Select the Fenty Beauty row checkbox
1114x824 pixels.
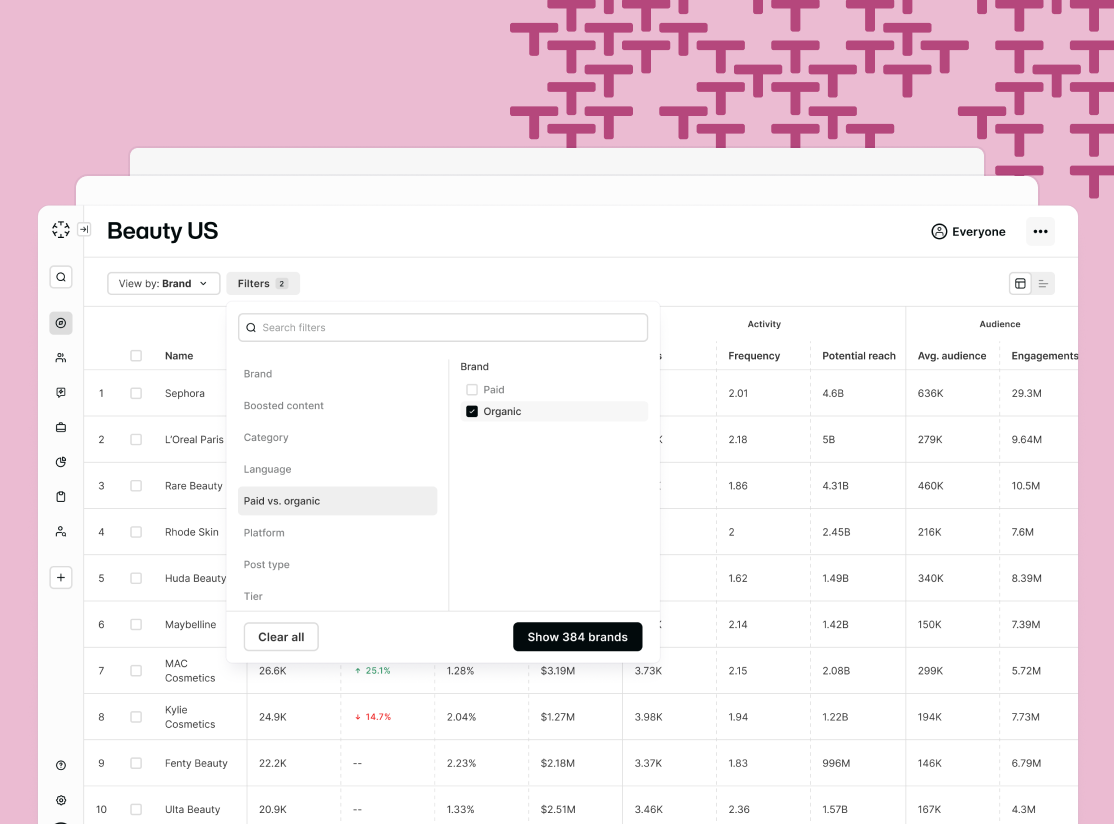coord(136,763)
